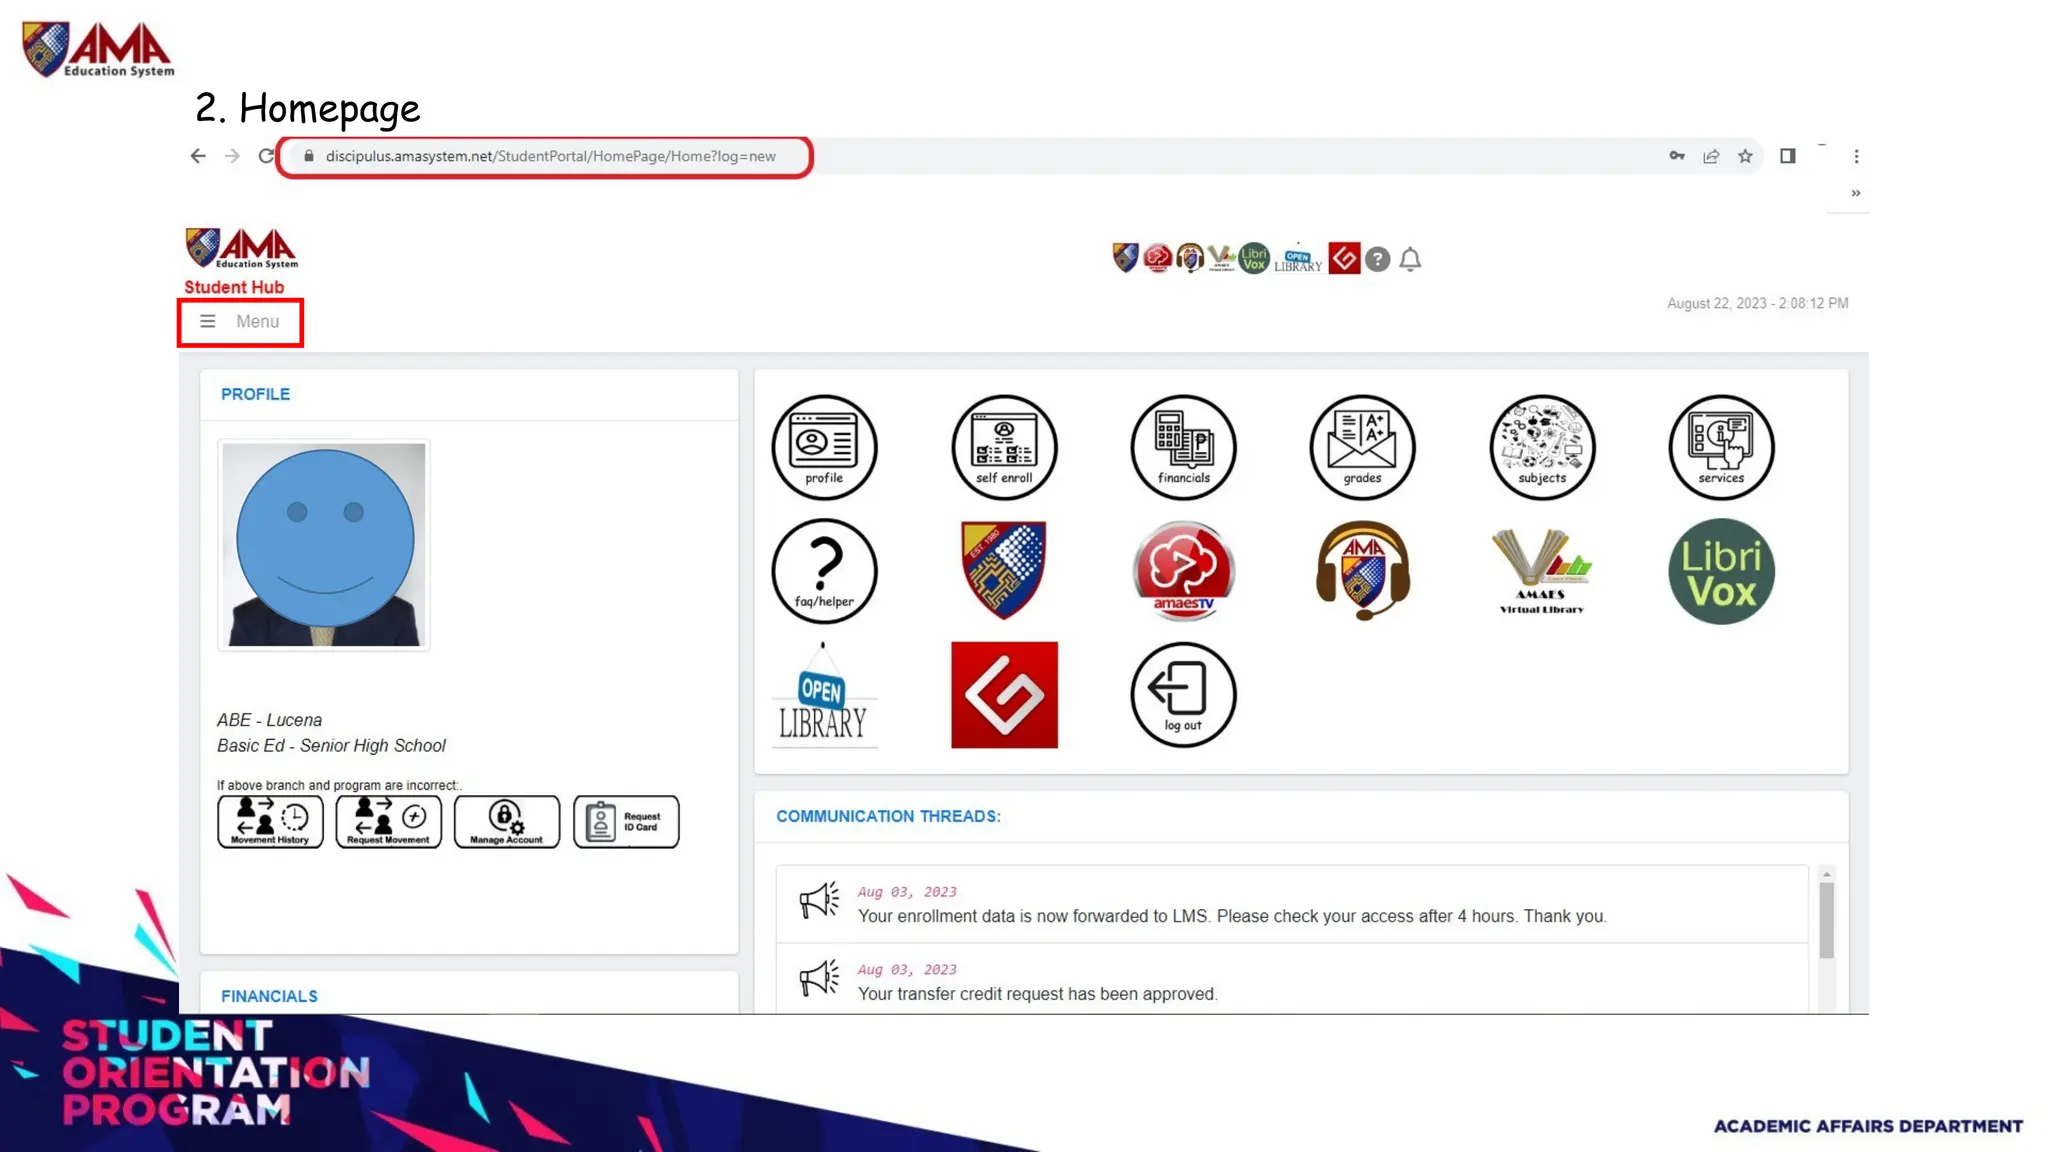2048x1152 pixels.
Task: Open the self enroll icon
Action: click(1004, 447)
